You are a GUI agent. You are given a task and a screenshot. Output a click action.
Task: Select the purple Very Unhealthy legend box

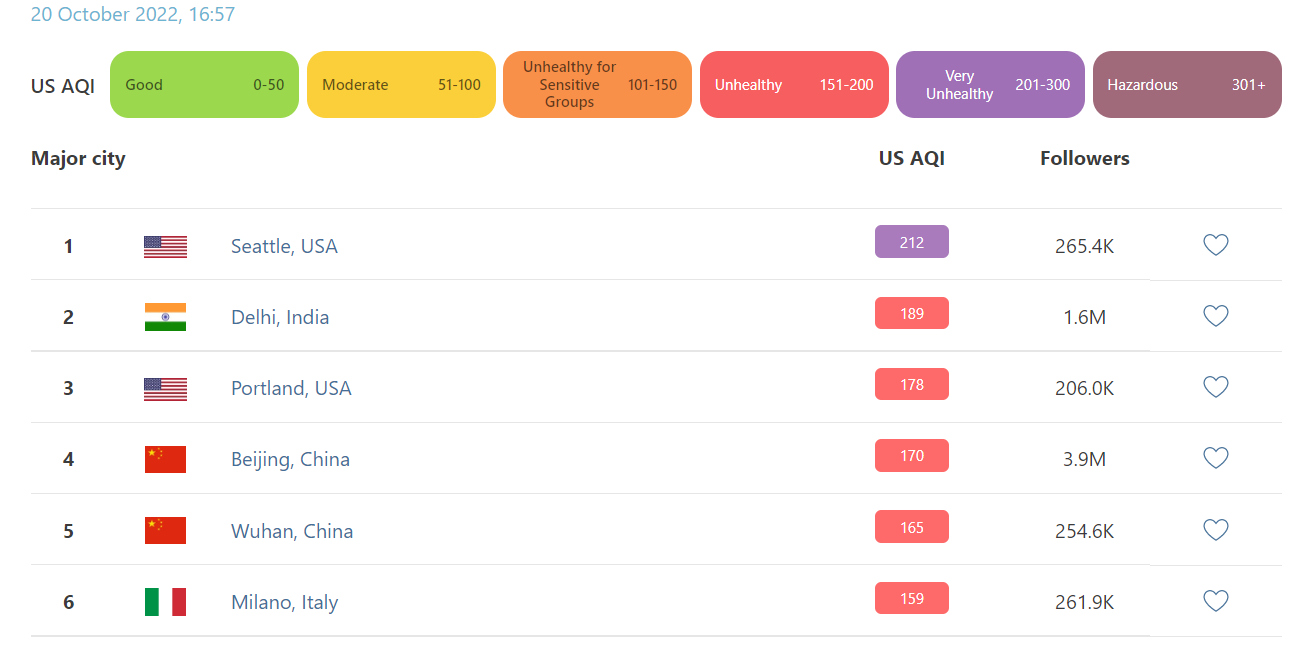point(990,85)
